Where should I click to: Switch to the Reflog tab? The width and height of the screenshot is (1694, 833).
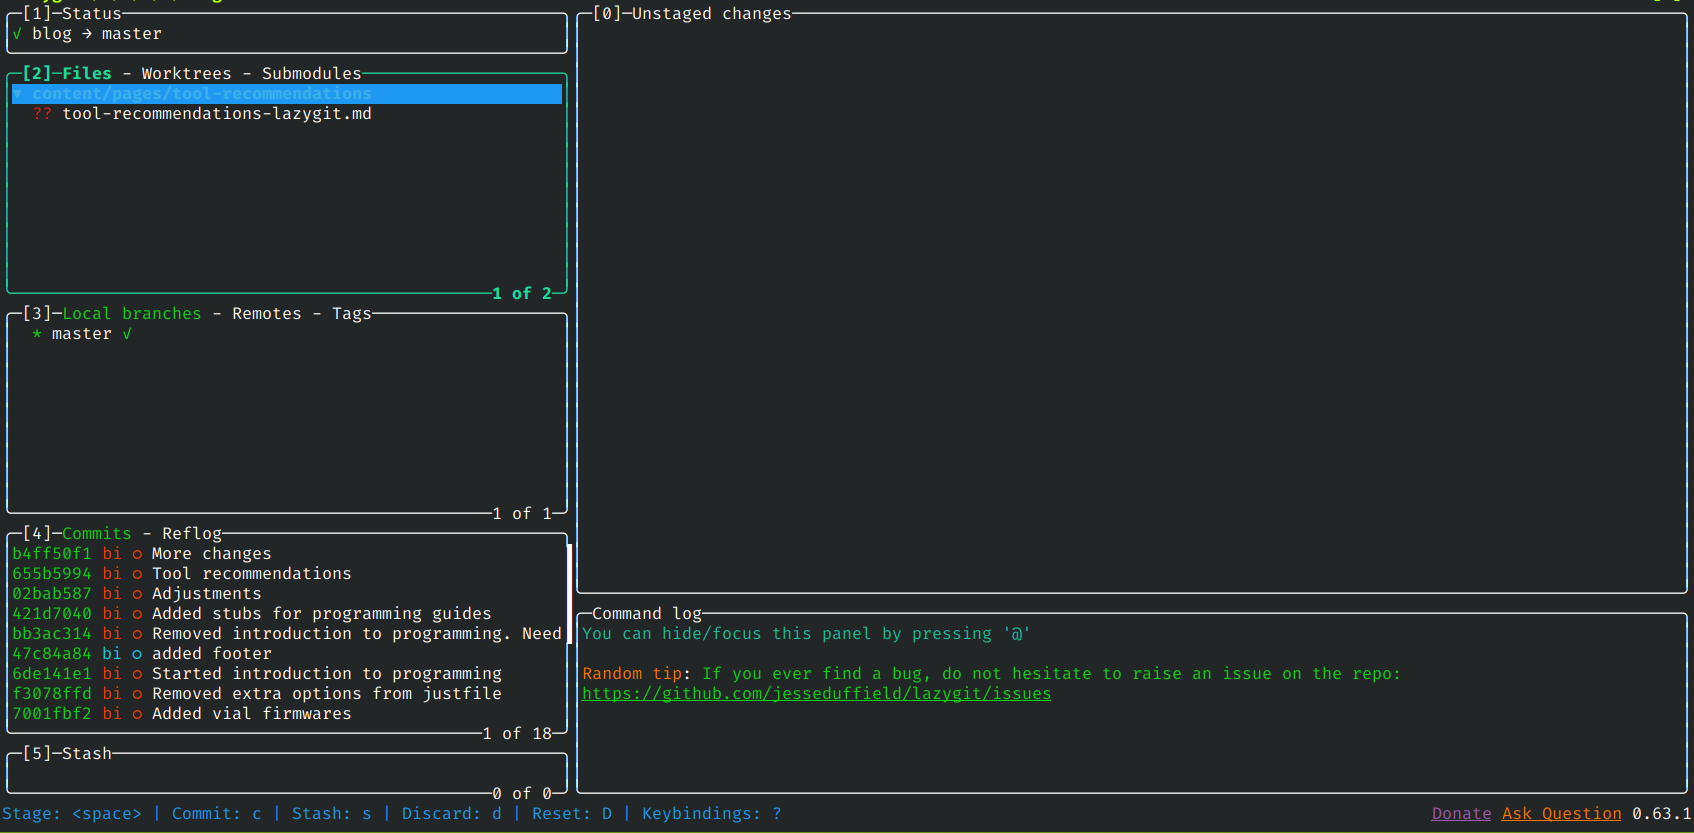(x=192, y=534)
